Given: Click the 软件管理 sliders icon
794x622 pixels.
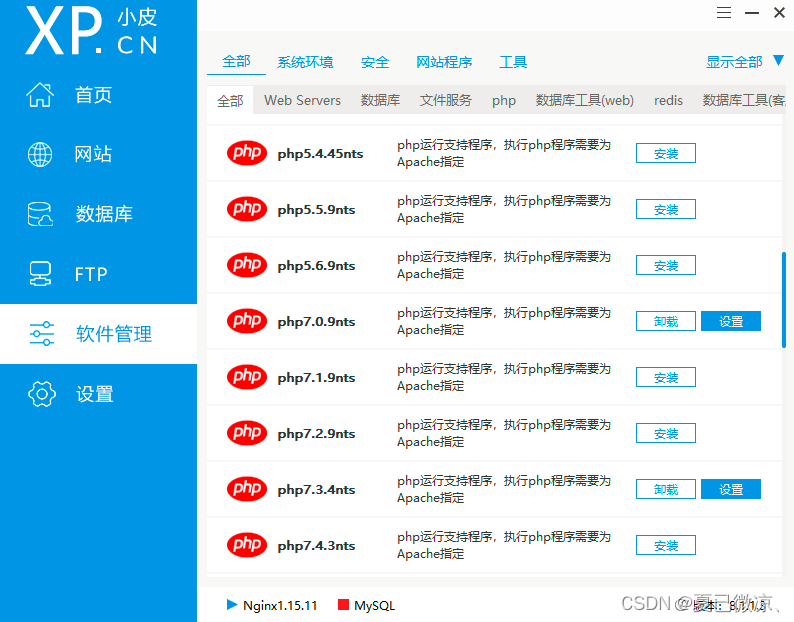Looking at the screenshot, I should pyautogui.click(x=42, y=334).
